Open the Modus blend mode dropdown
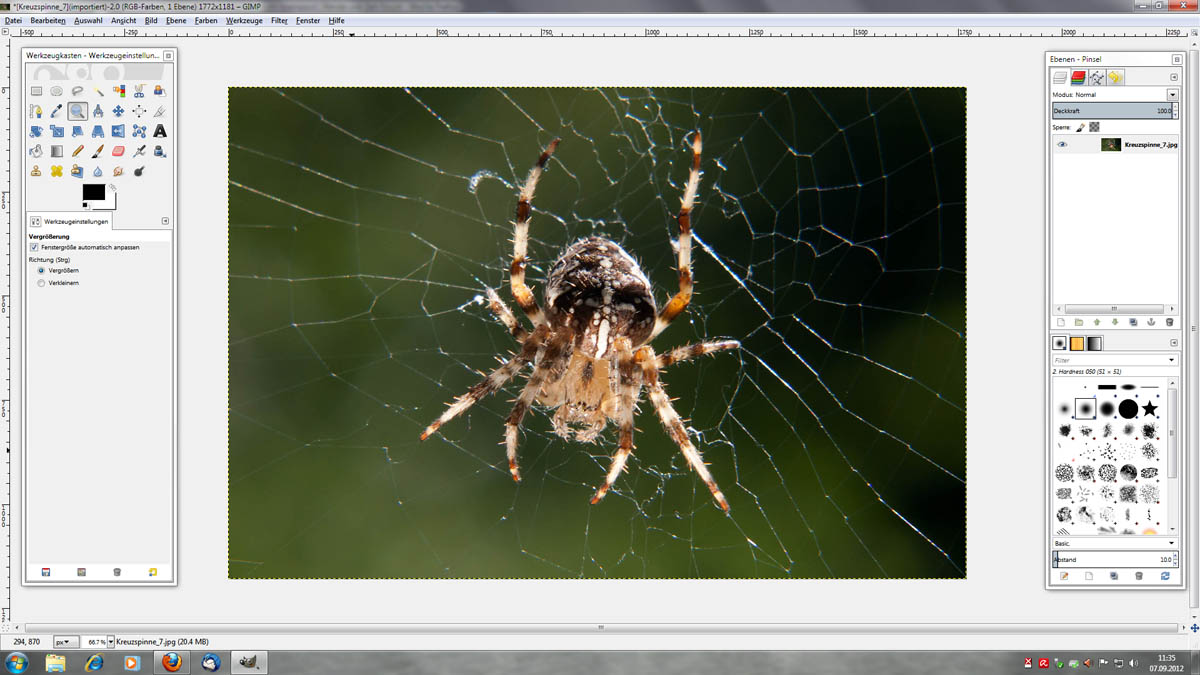This screenshot has width=1200, height=675. click(x=1172, y=94)
